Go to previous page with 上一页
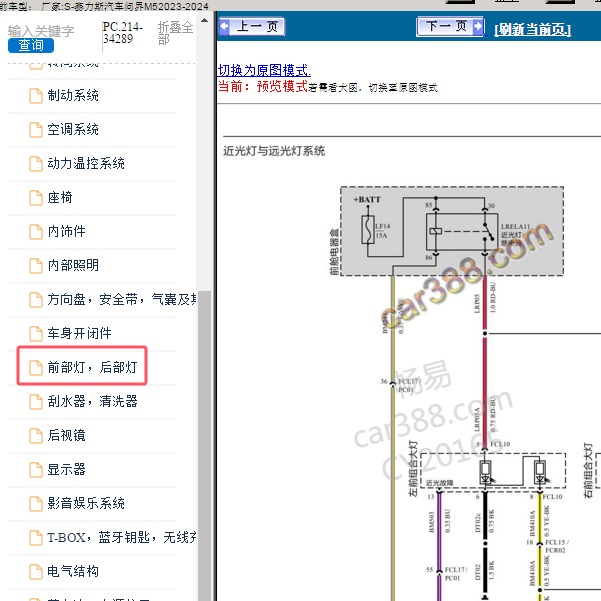This screenshot has height=601, width=601. [x=252, y=27]
